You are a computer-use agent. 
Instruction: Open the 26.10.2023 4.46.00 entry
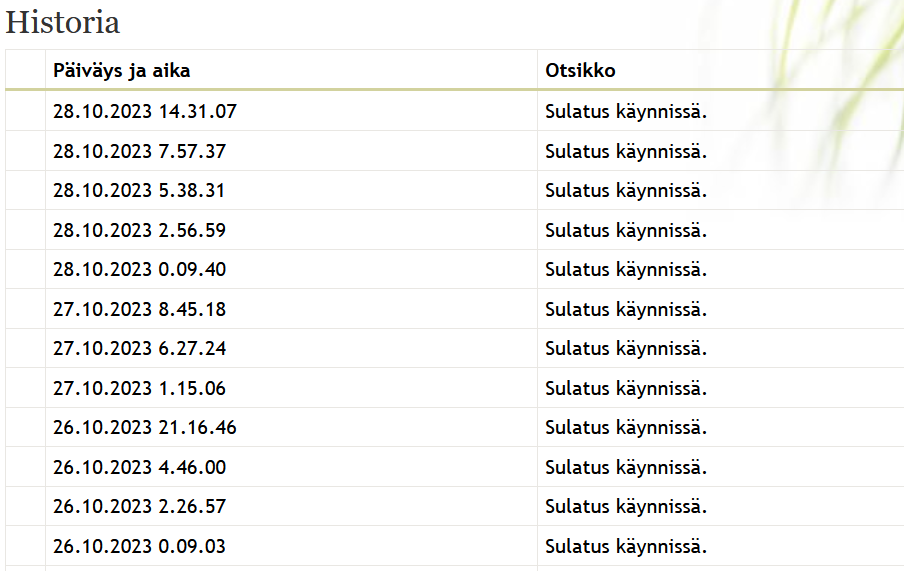(x=139, y=467)
